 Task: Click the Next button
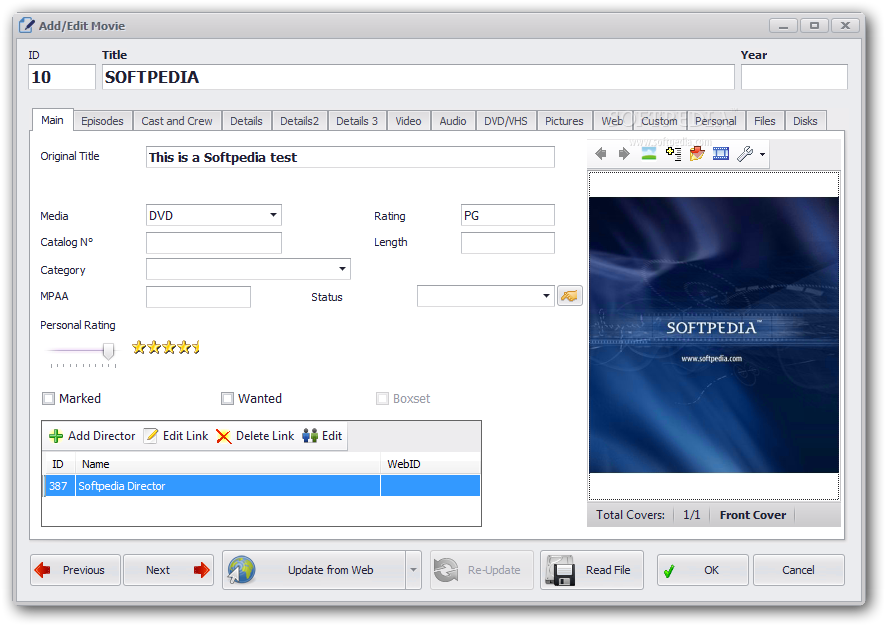click(168, 570)
